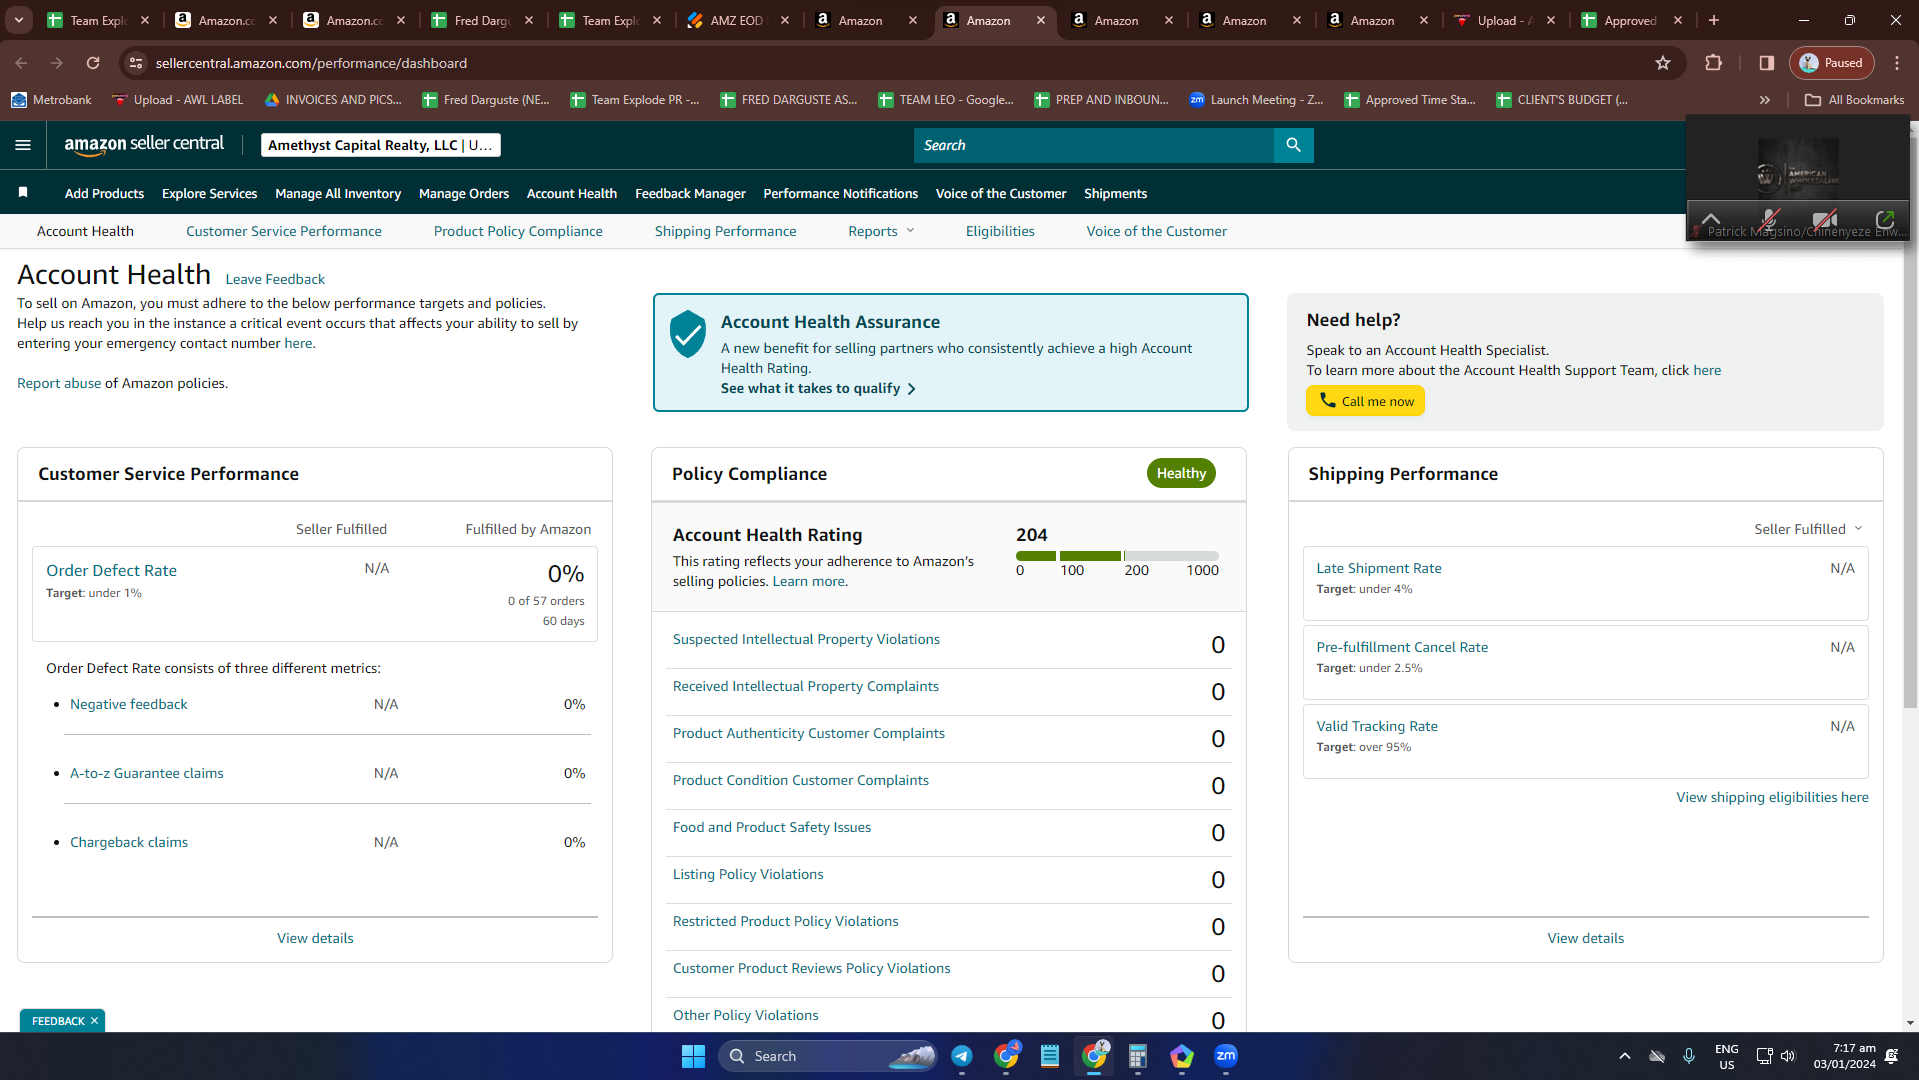
Task: Open the Chrome side panel icon
Action: point(1767,63)
